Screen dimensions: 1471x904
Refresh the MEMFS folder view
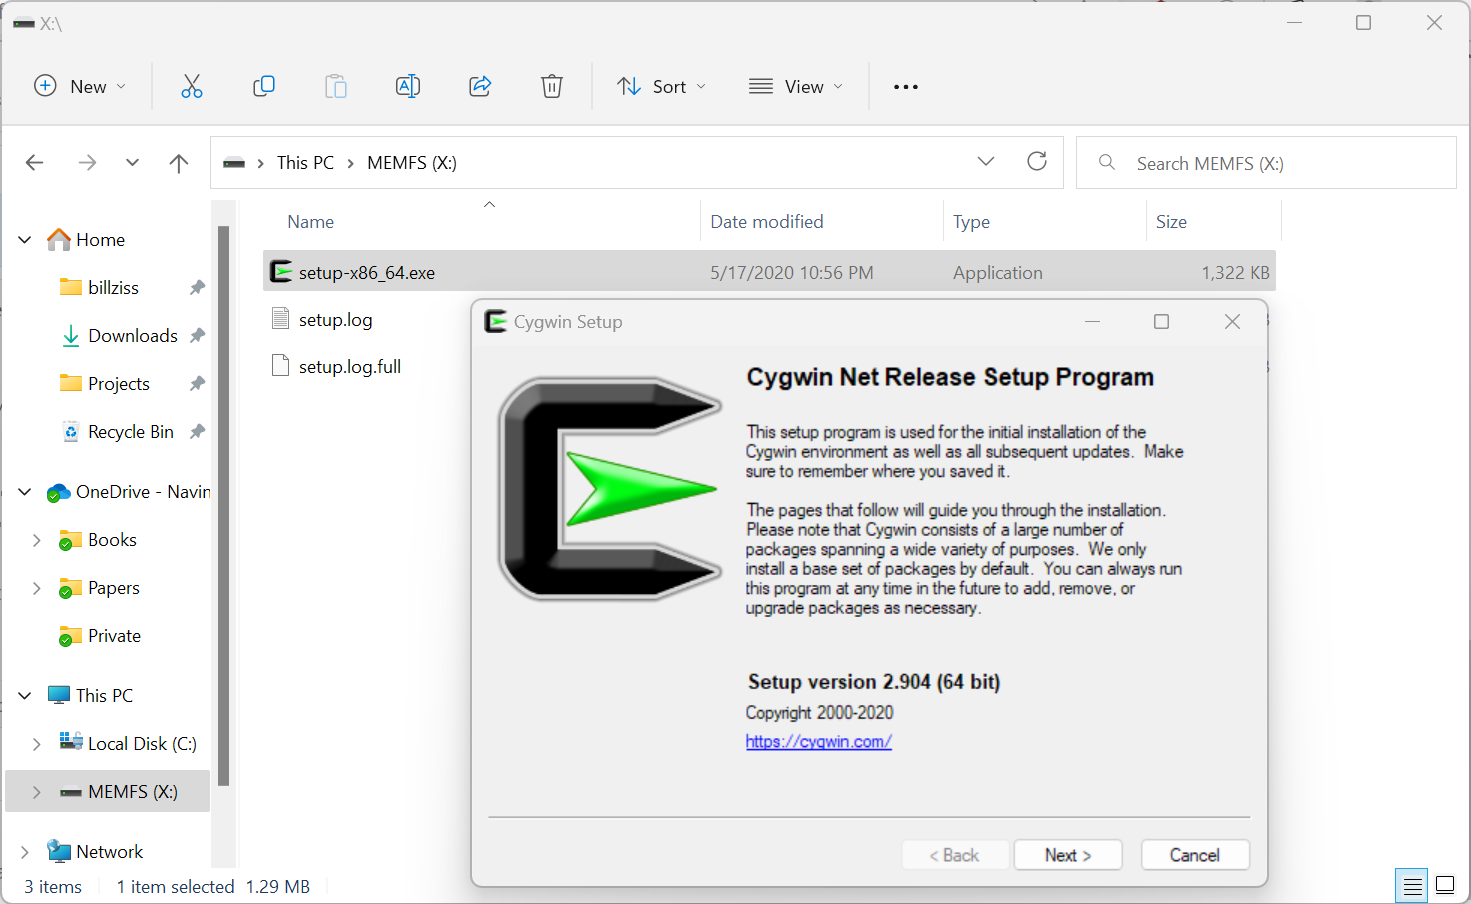[1037, 161]
